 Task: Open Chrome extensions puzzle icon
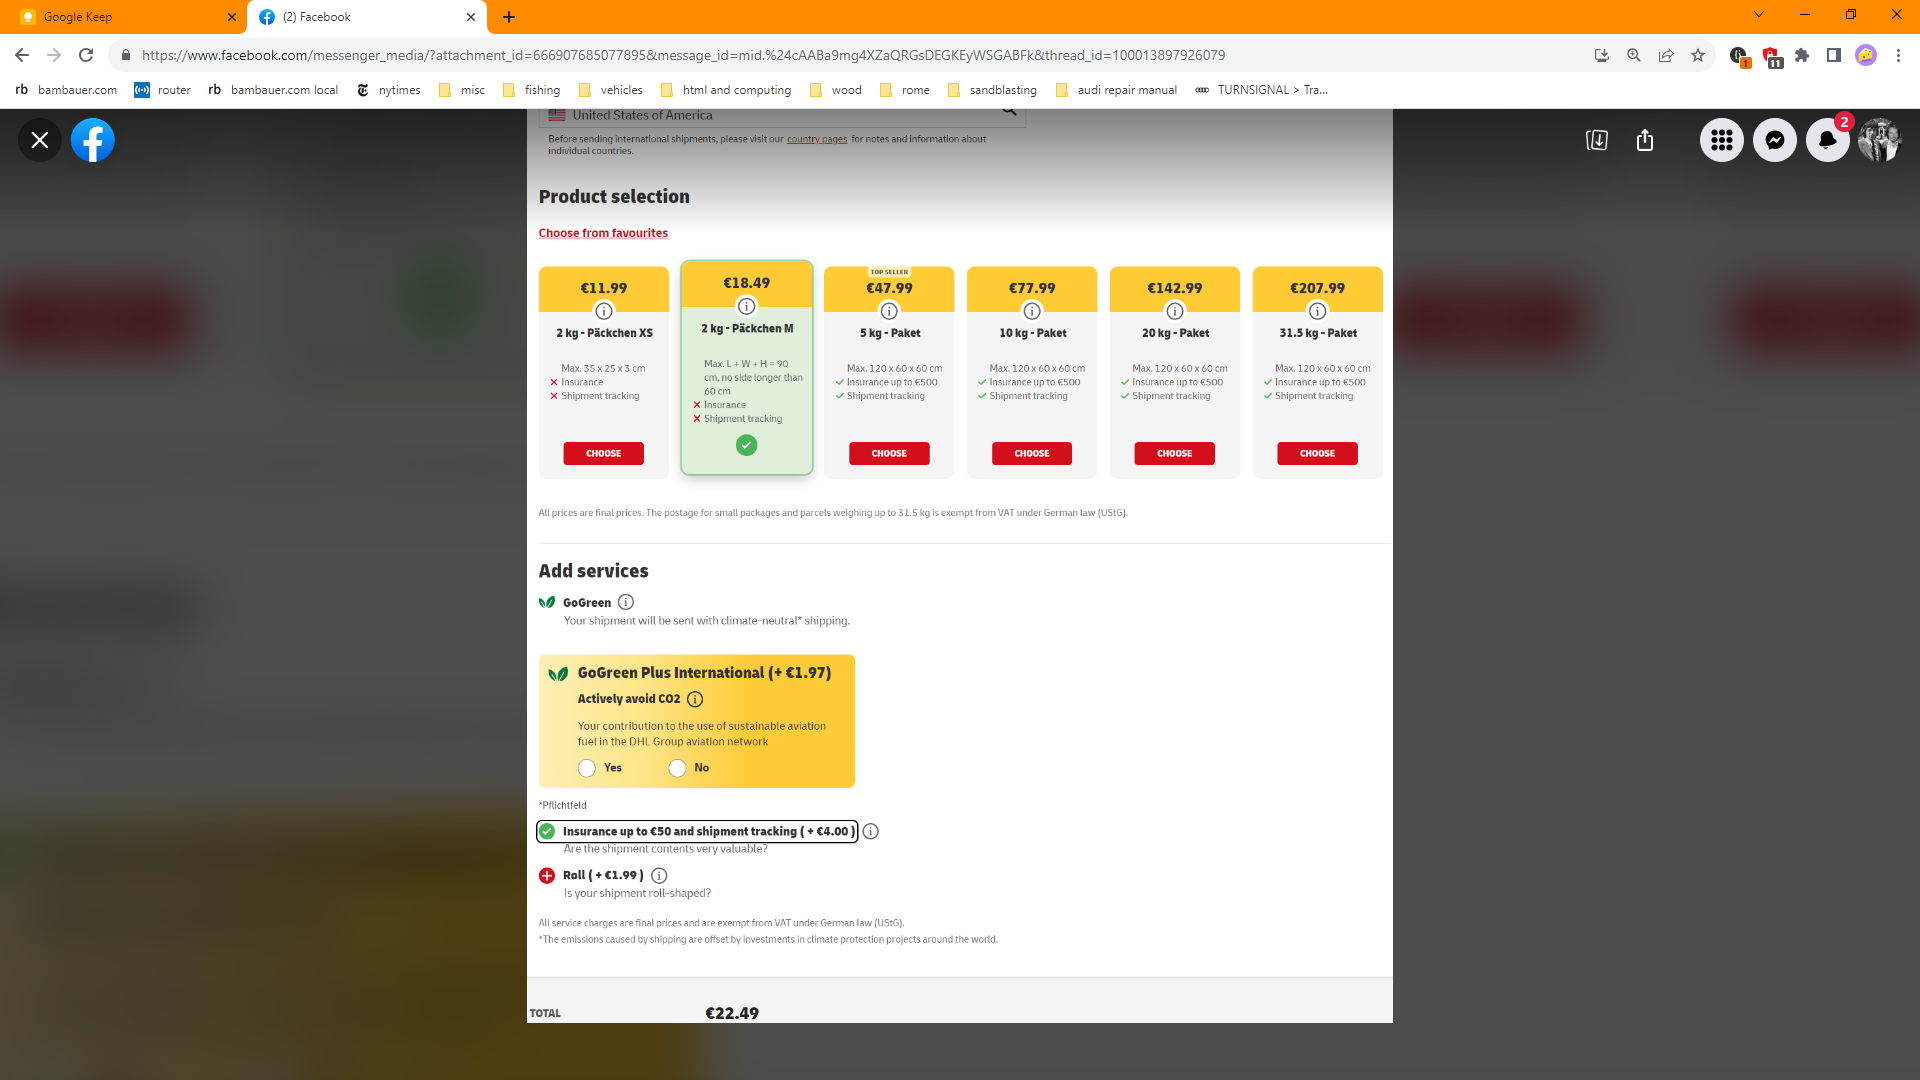click(x=1802, y=55)
